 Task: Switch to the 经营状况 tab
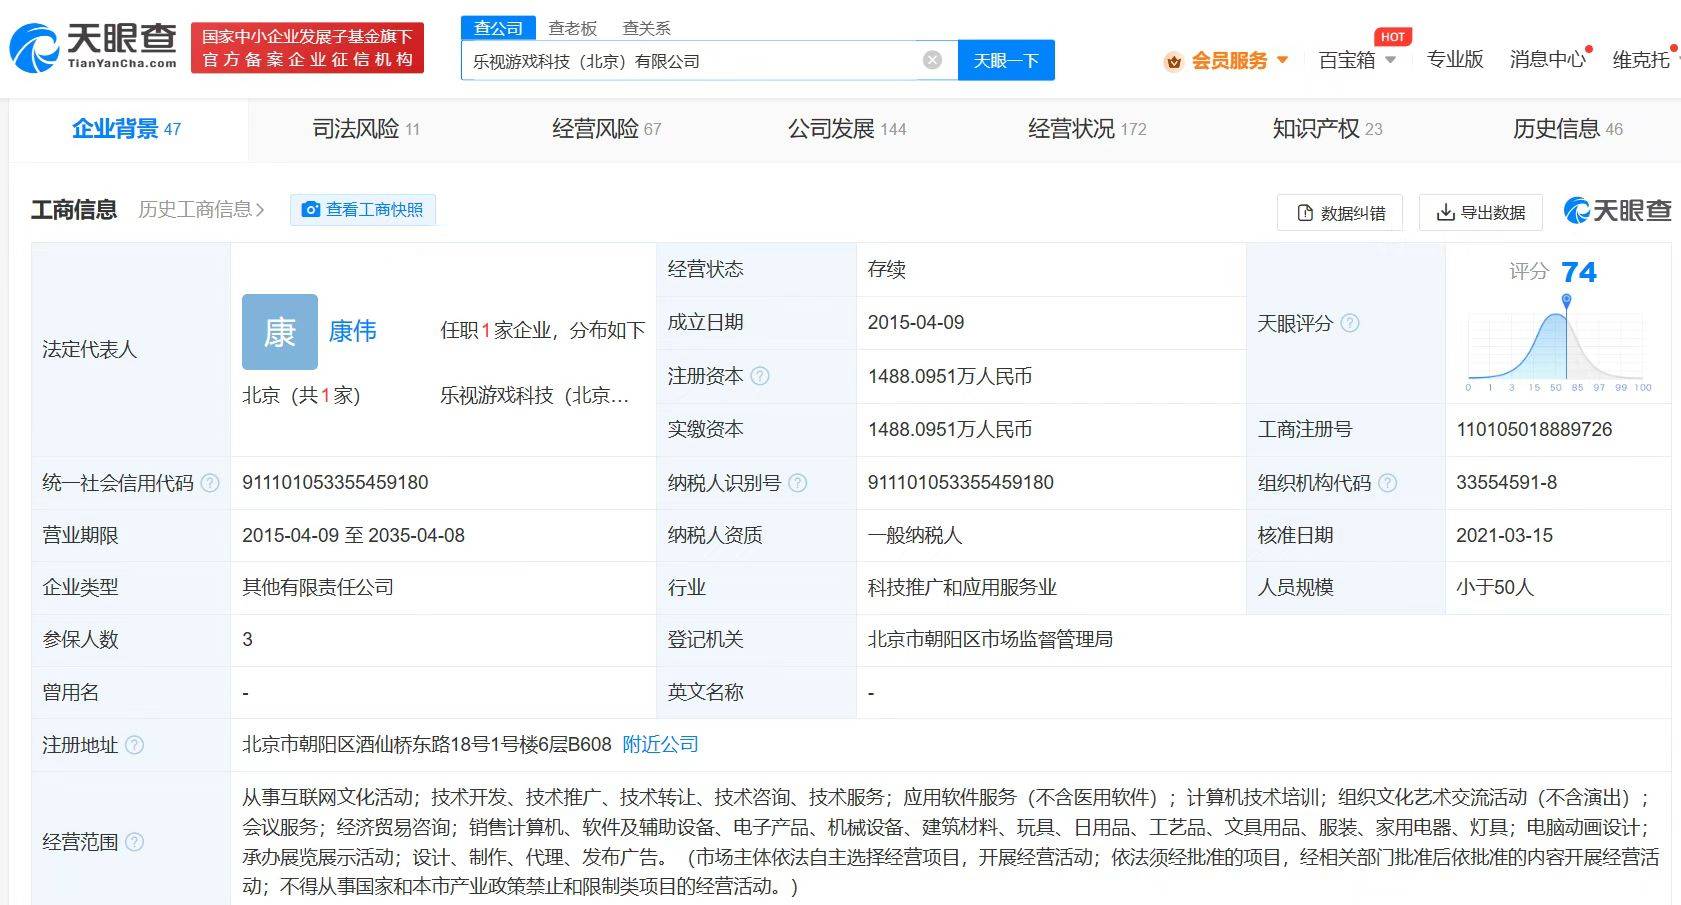tap(1087, 129)
